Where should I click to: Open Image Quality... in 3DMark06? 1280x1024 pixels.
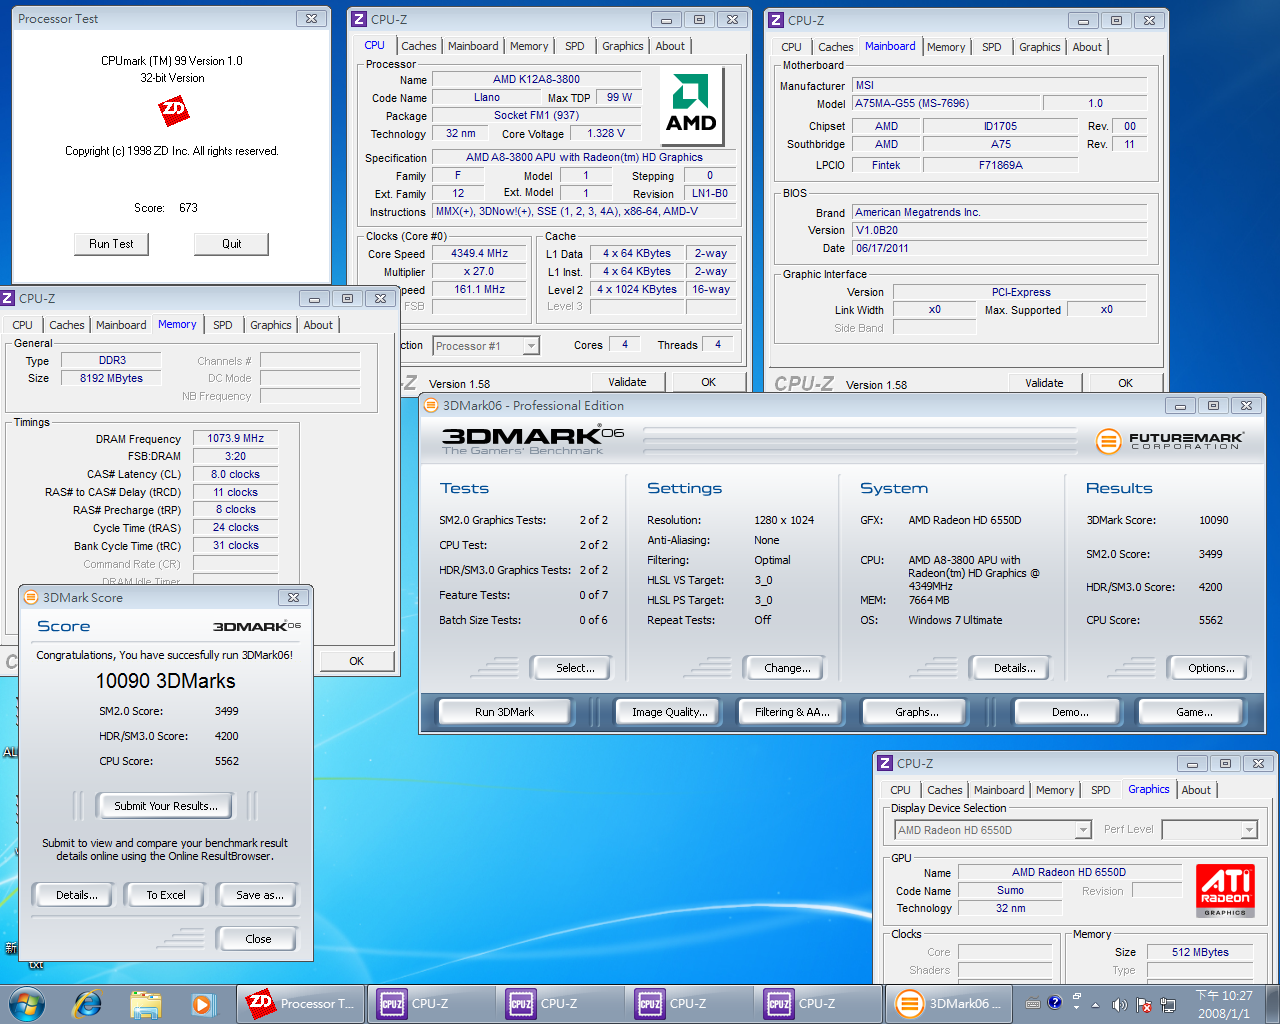pyautogui.click(x=669, y=712)
